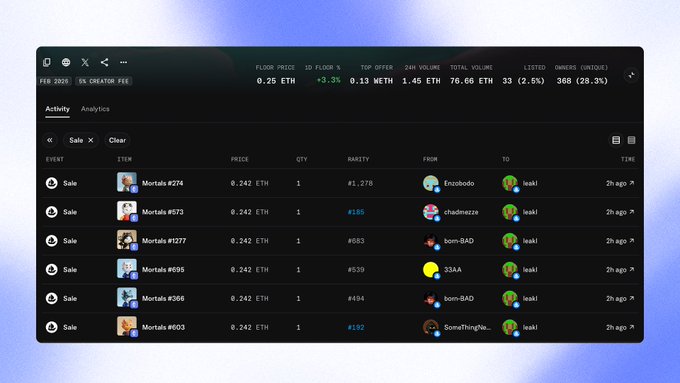The image size is (680, 383).
Task: Click the Mortals #1277 thumbnail
Action: coord(127,240)
